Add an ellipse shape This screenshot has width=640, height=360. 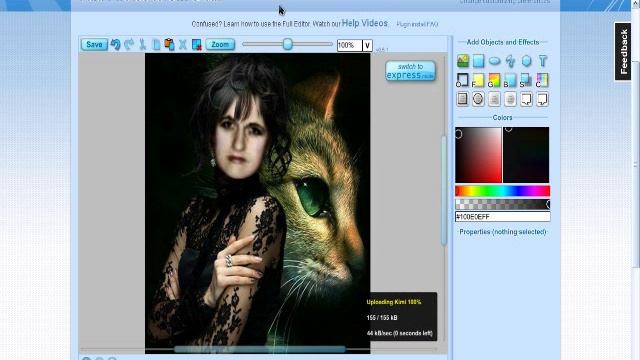(494, 61)
